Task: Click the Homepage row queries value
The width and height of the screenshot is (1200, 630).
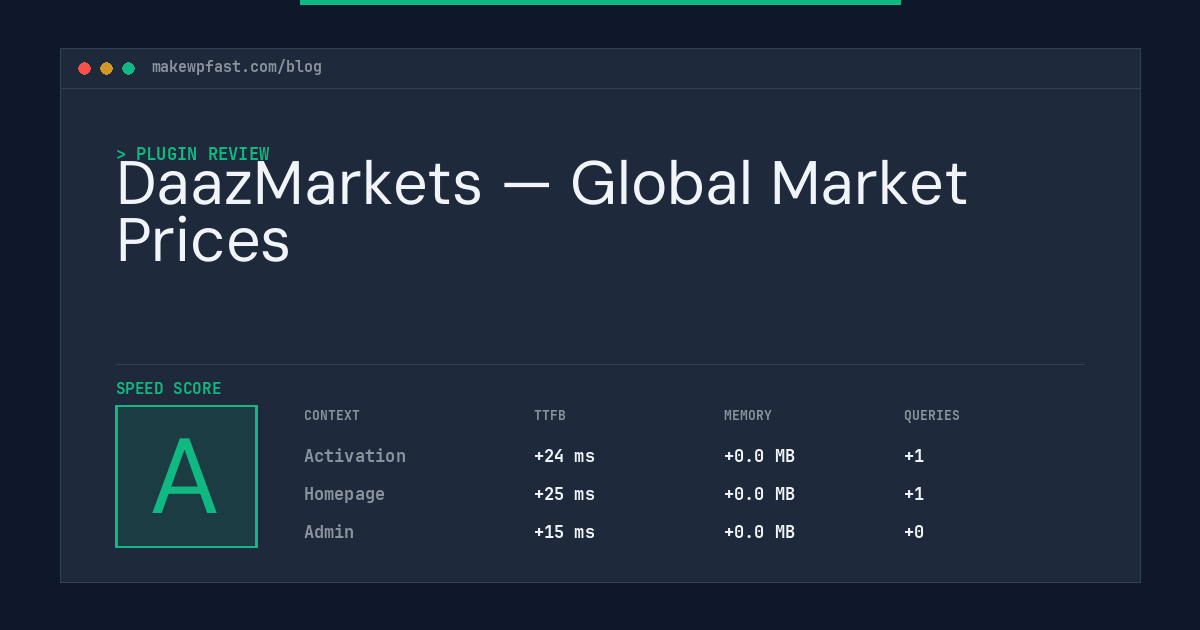Action: coord(914,494)
